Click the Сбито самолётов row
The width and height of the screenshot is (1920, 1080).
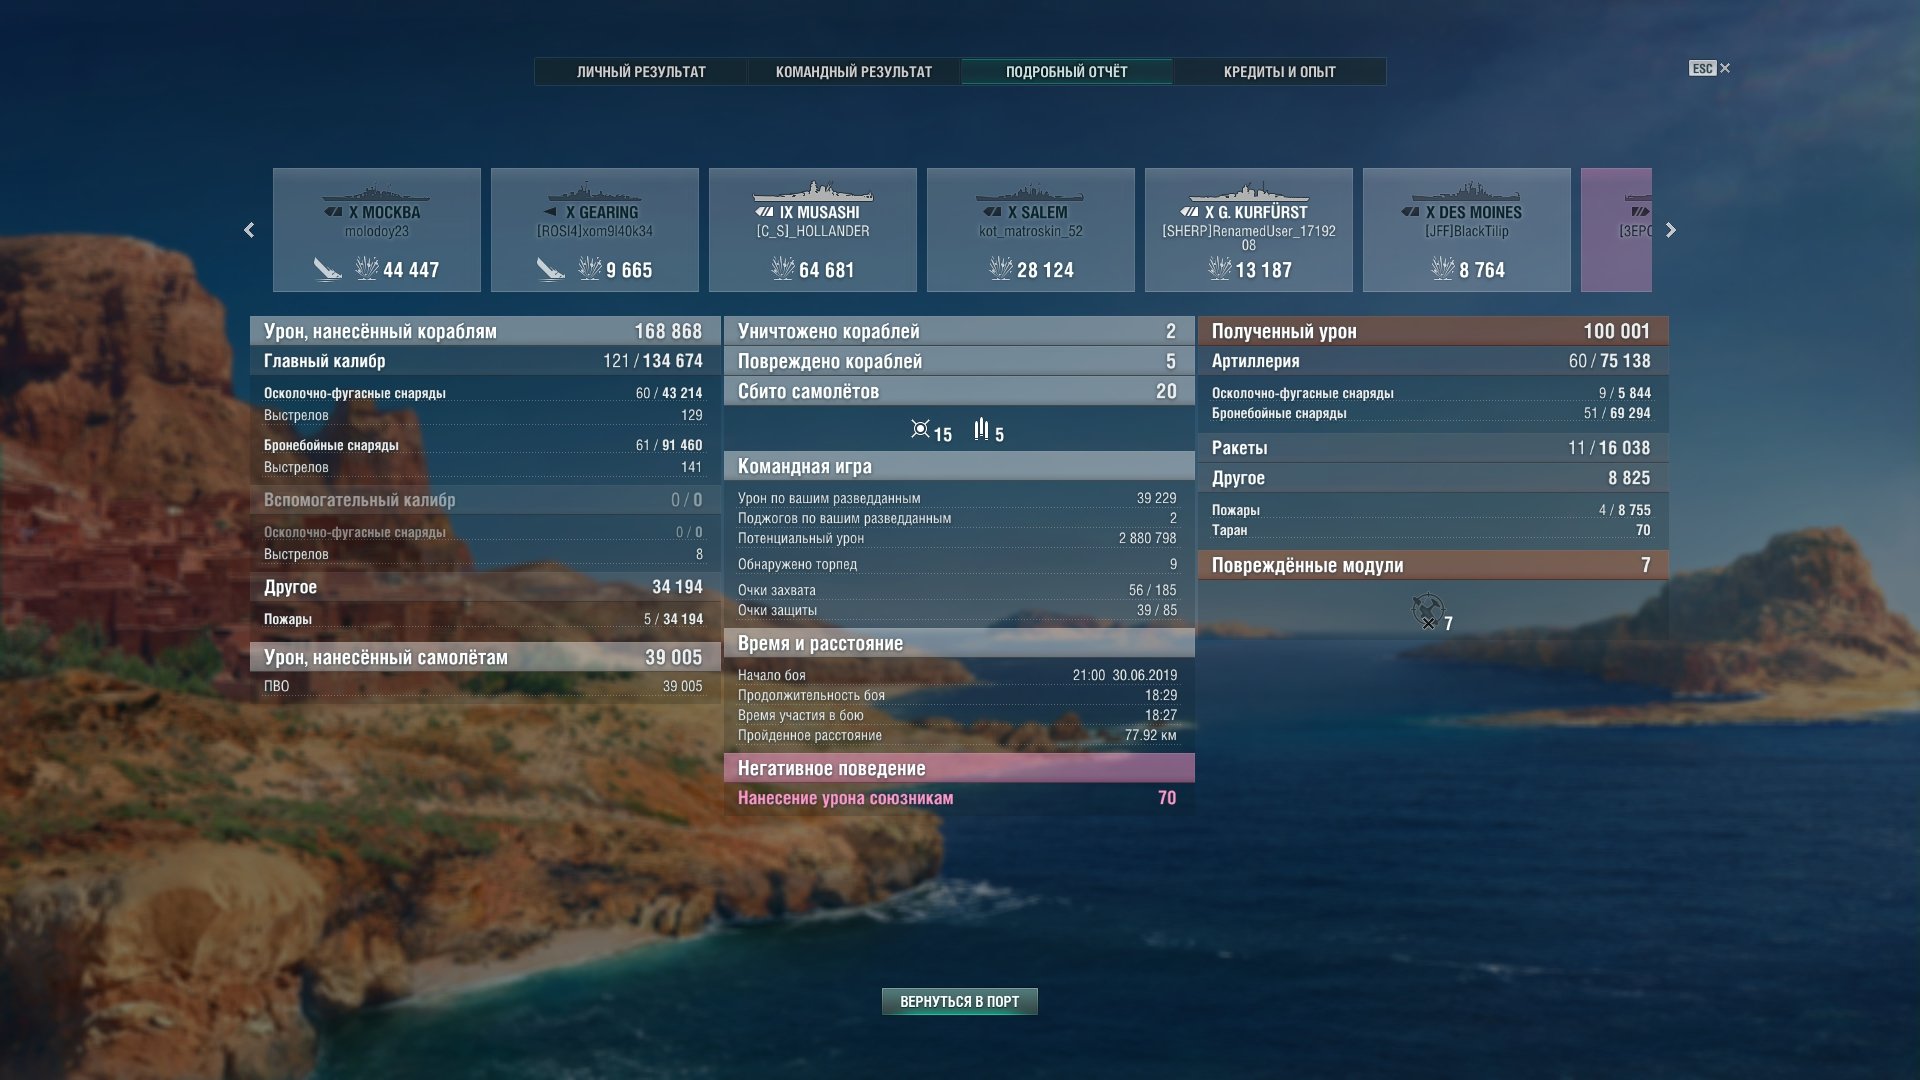[x=959, y=391]
